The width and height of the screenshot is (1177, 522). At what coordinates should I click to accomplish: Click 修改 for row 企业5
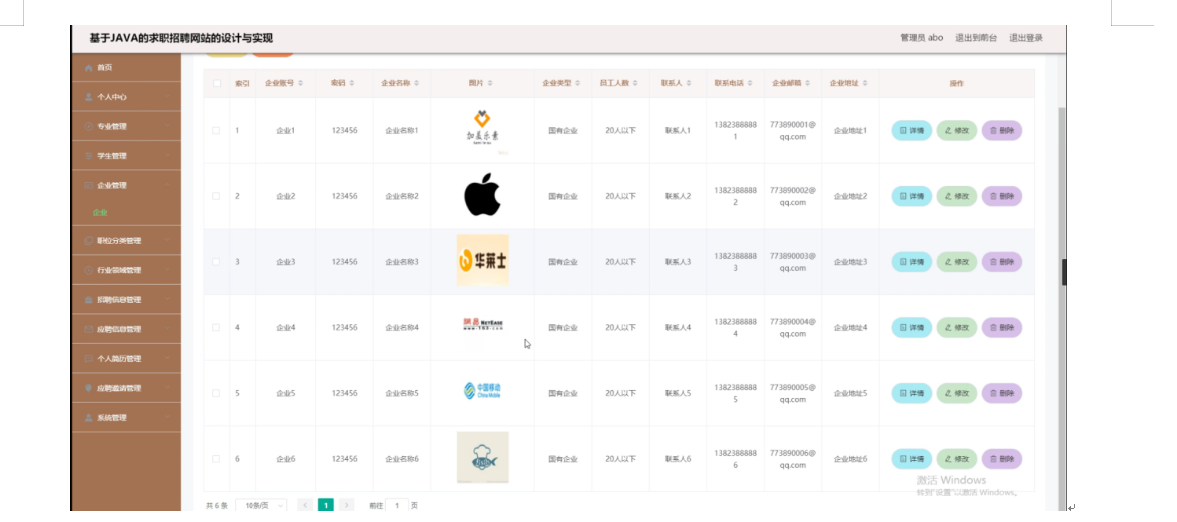[956, 394]
